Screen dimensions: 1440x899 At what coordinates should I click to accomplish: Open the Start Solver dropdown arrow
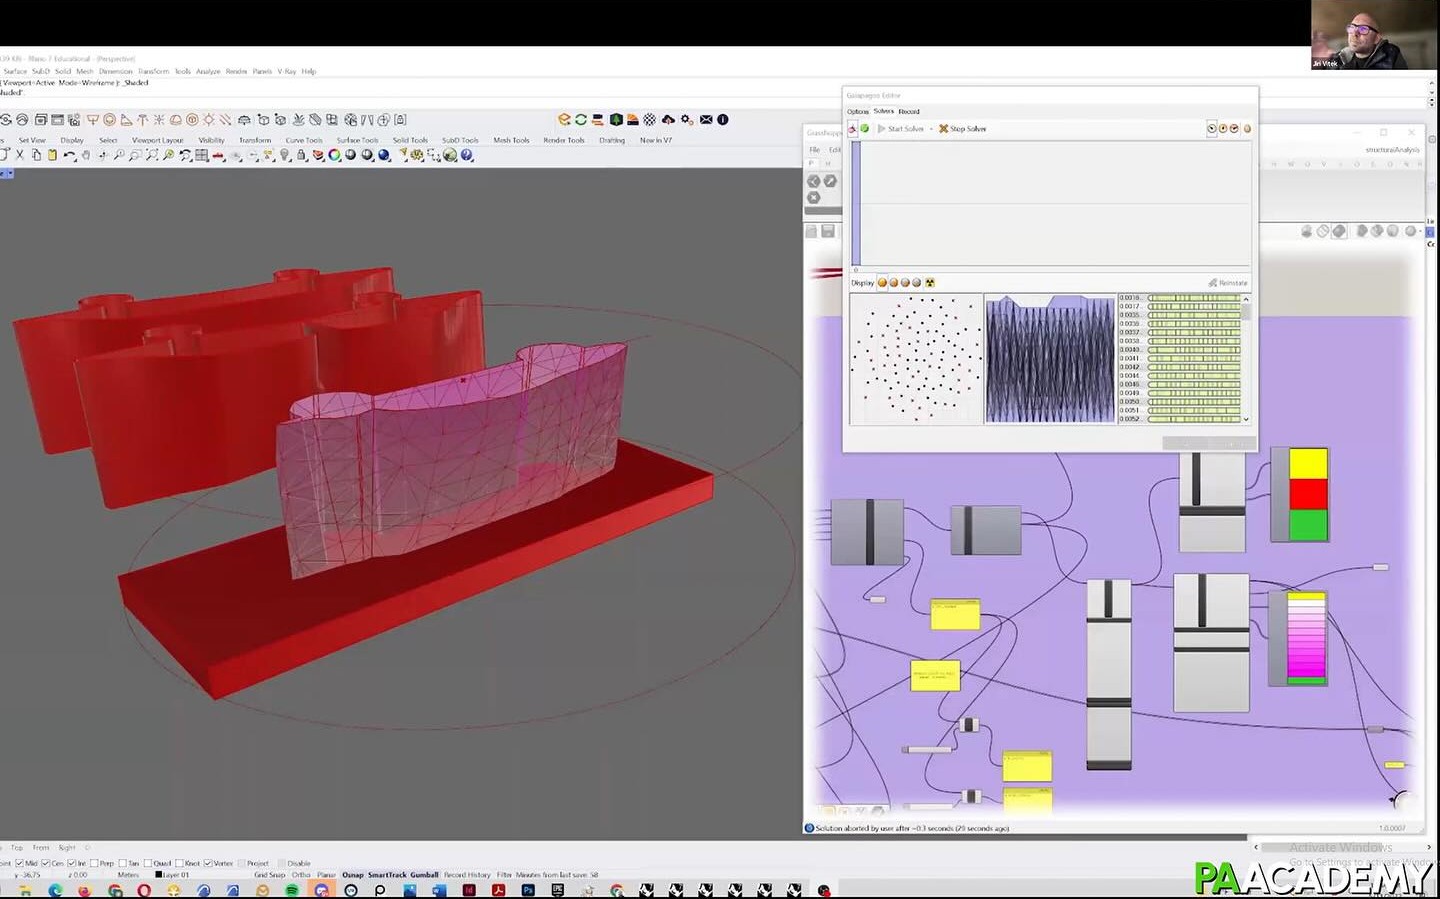point(931,129)
